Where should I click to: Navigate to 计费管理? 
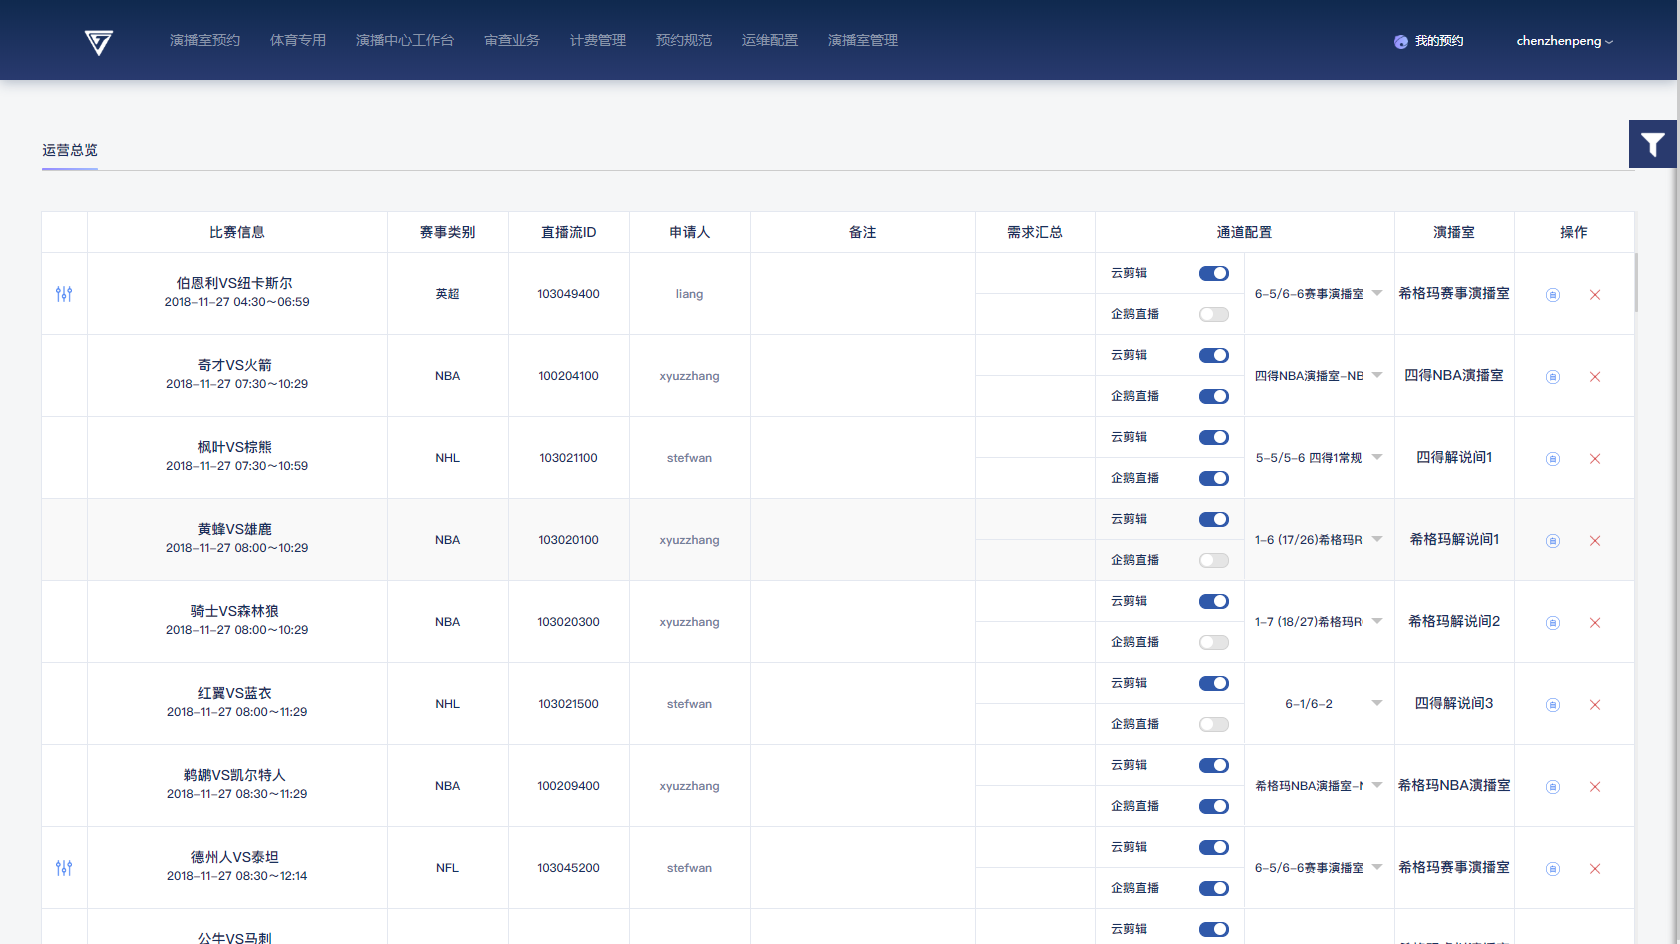598,40
